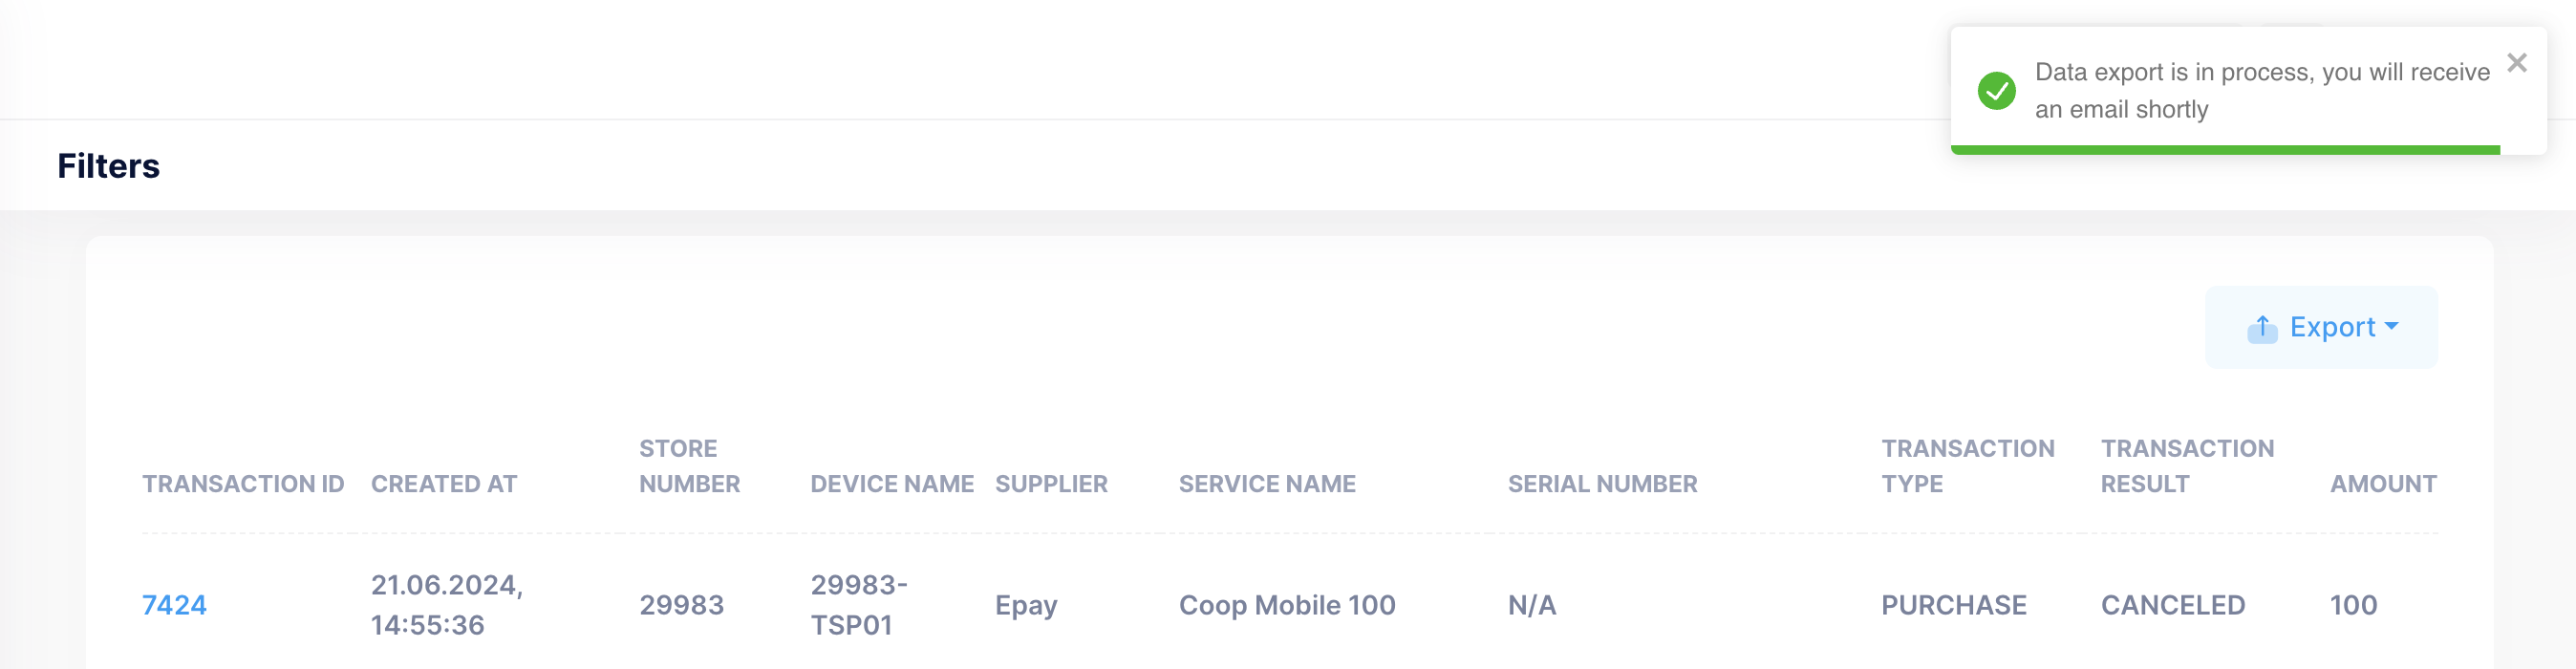Click the green success checkmark icon
Viewport: 2576px width, 669px height.
point(1996,91)
